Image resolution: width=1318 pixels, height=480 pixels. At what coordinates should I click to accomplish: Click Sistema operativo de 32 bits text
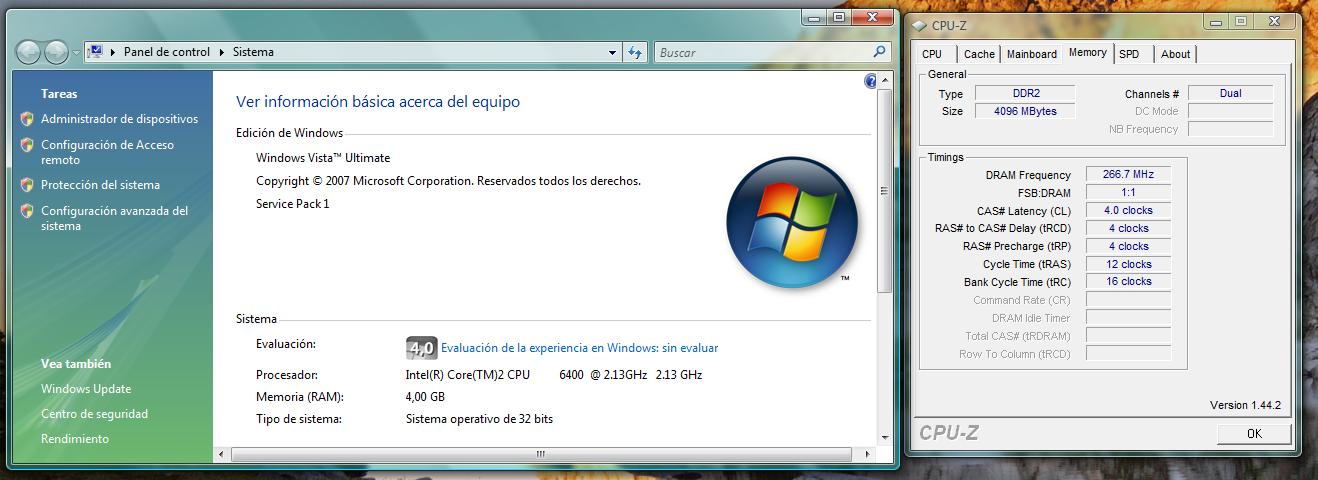479,419
